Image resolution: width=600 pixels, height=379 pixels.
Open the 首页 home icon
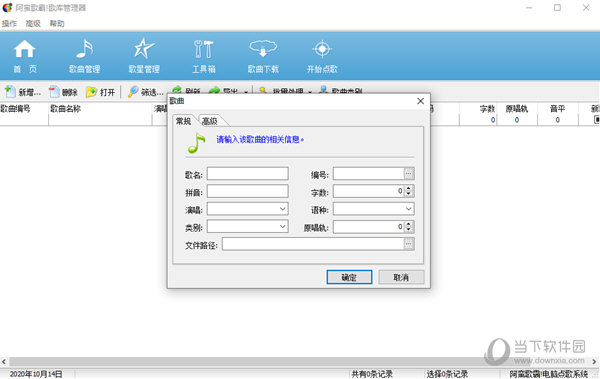click(25, 57)
